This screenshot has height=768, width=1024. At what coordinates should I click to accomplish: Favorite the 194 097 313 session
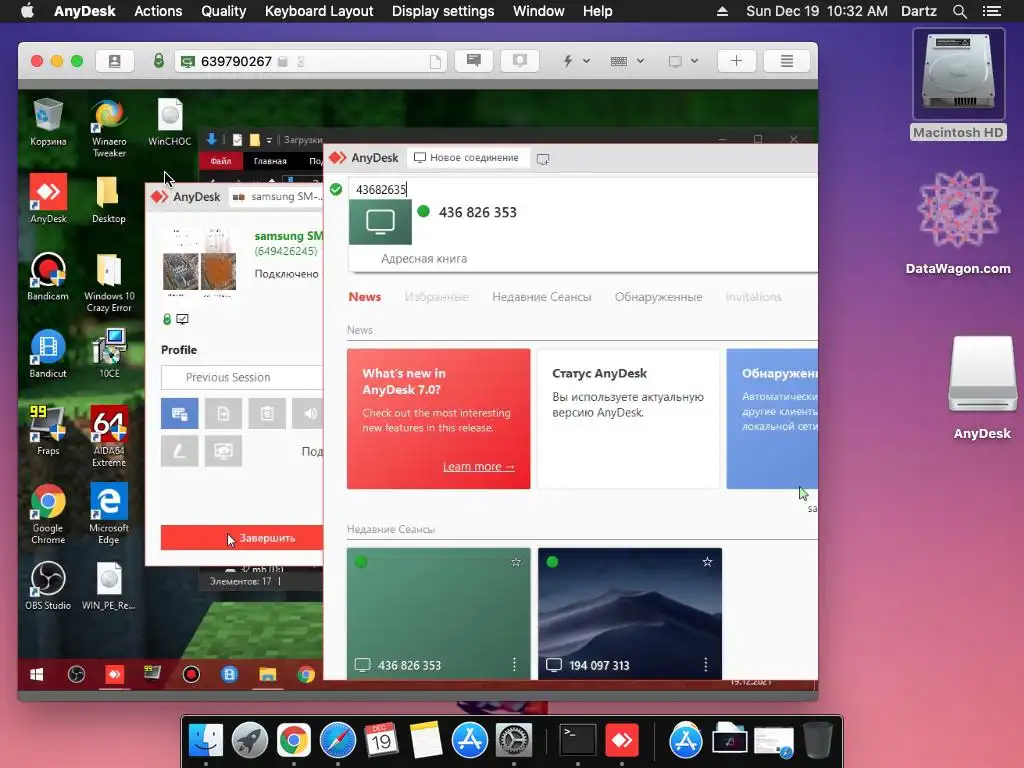tap(707, 562)
